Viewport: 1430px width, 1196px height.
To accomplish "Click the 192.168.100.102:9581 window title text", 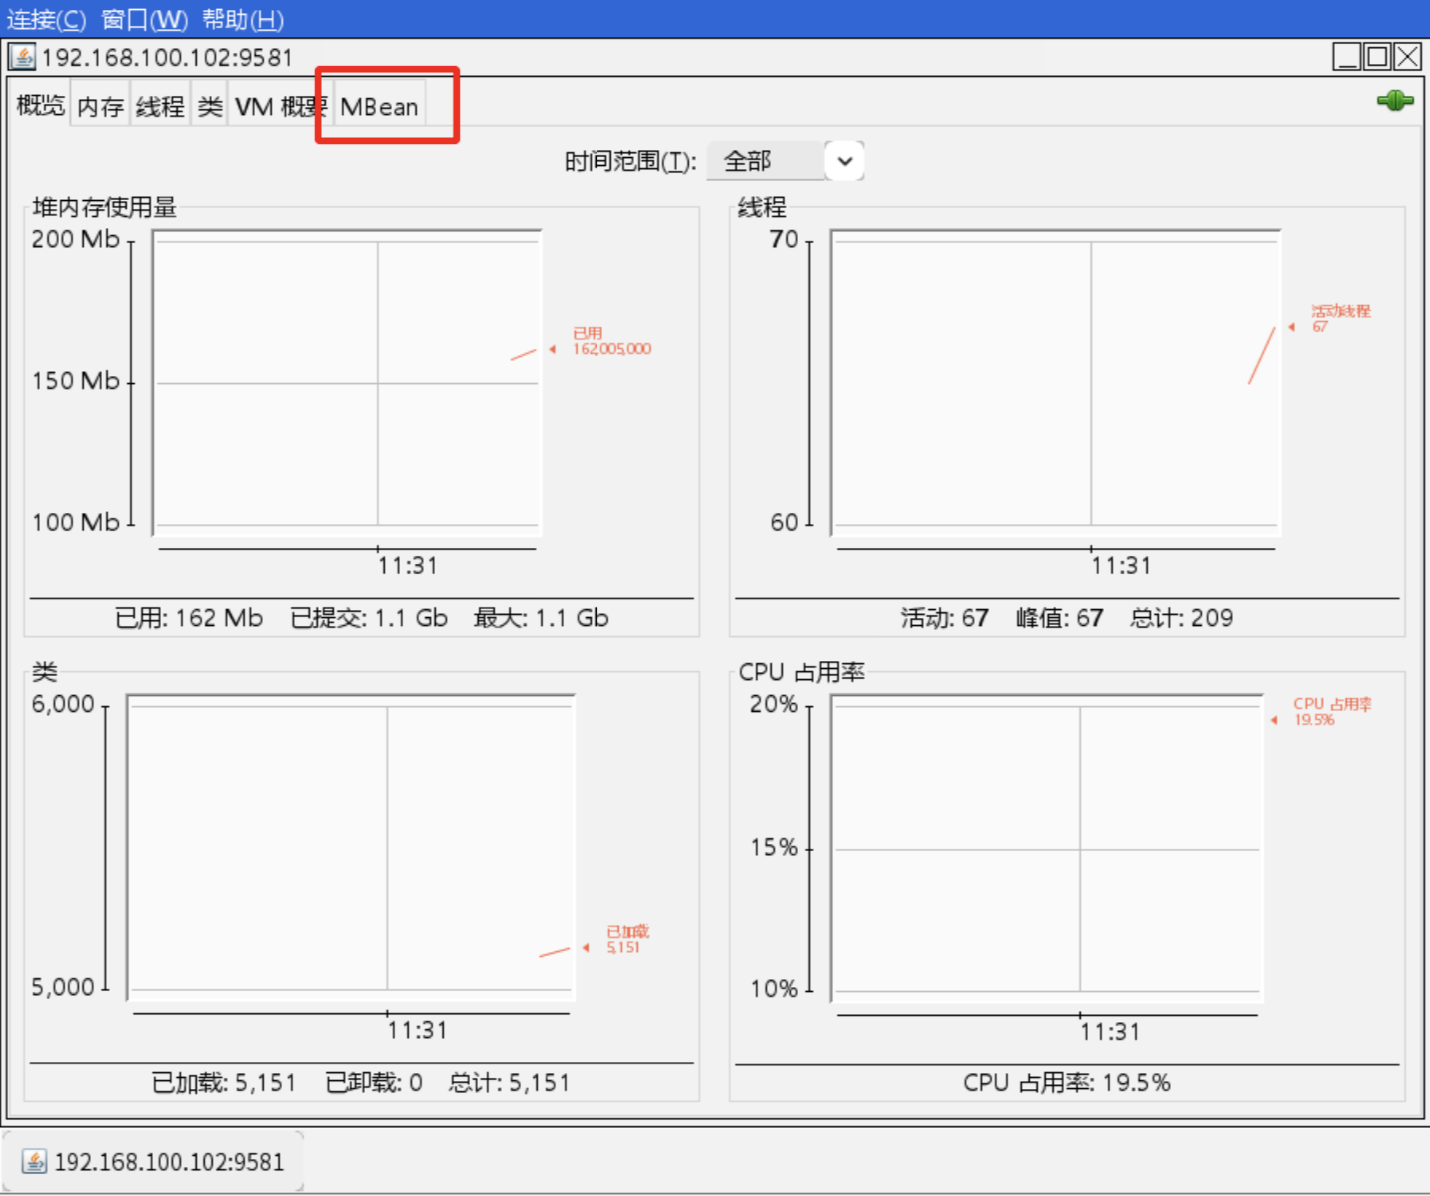I will [x=167, y=57].
